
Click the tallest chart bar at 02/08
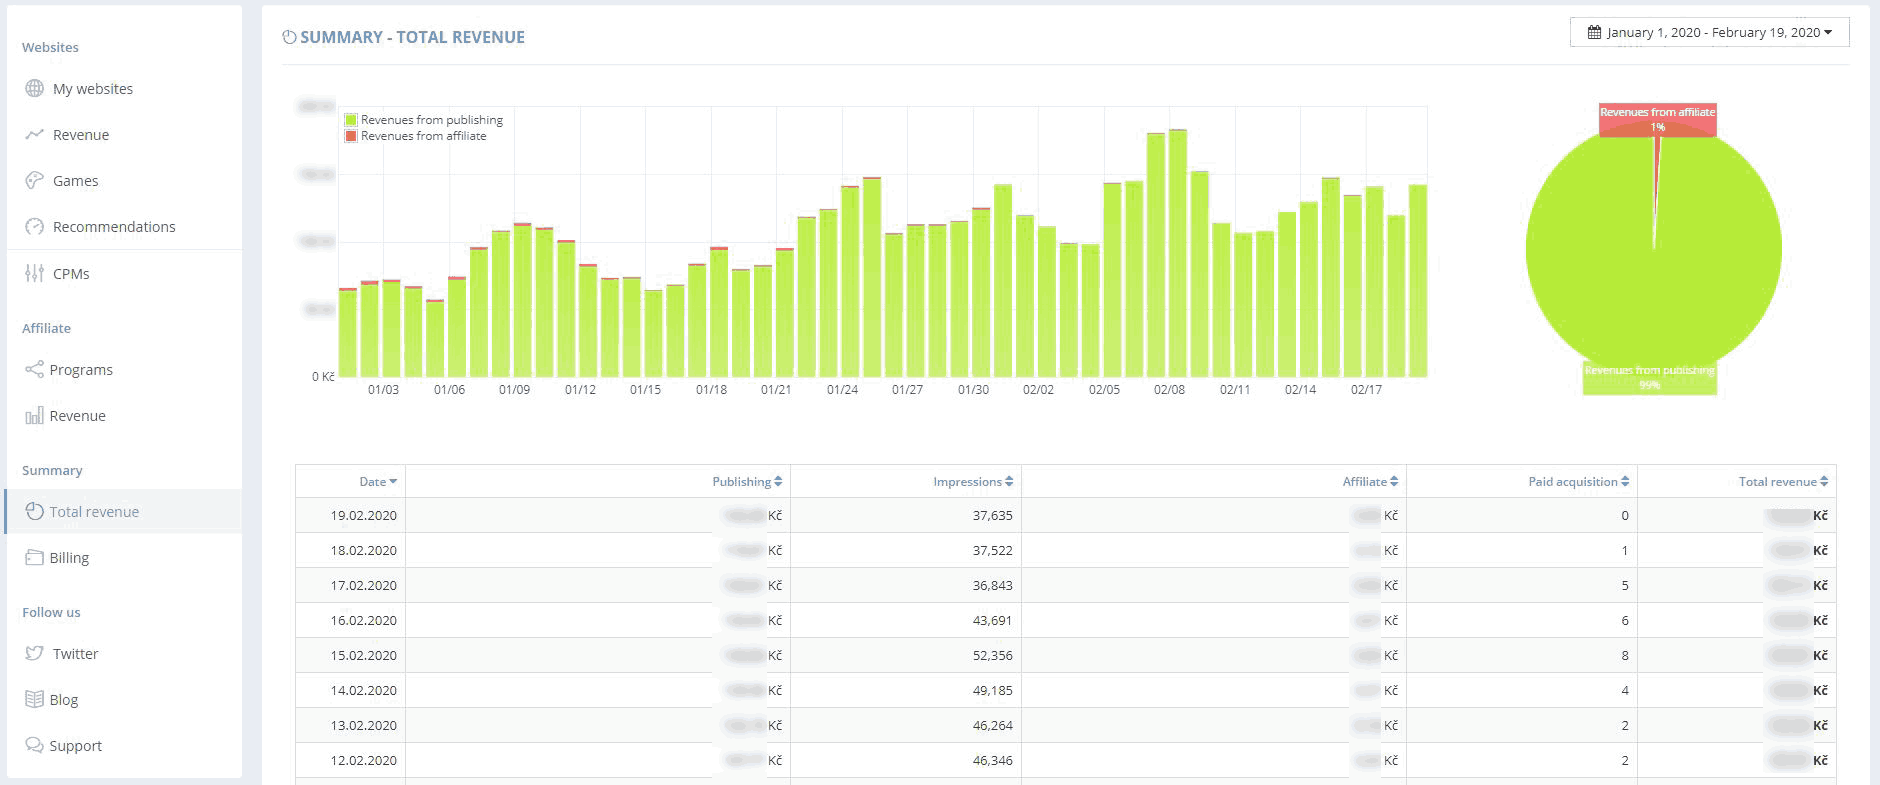coord(1177,253)
